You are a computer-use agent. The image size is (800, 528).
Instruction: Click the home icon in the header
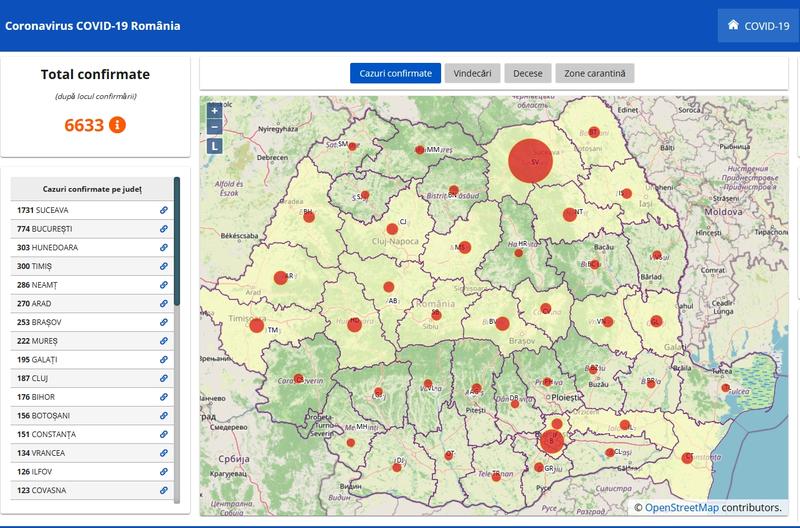[x=733, y=25]
